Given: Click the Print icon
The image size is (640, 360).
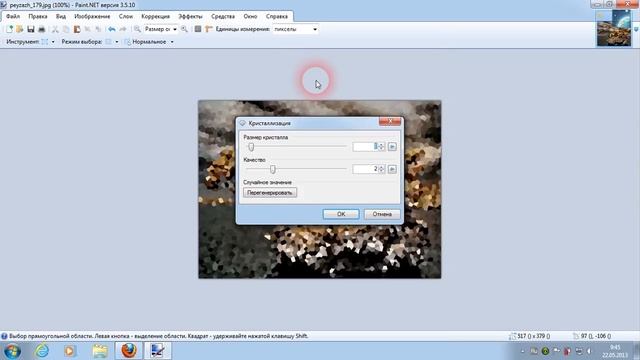Looking at the screenshot, I should [x=41, y=29].
